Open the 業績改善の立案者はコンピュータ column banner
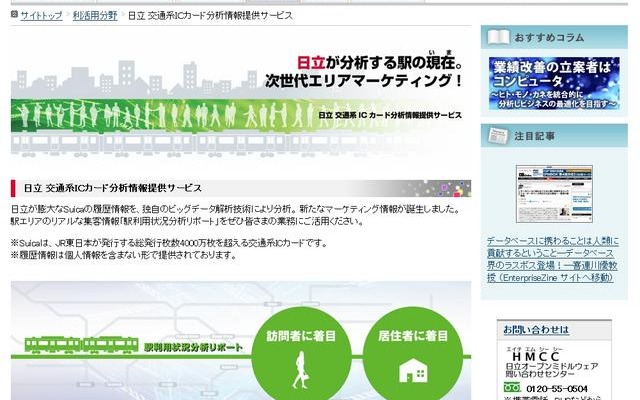This screenshot has width=640, height=400. (x=554, y=83)
